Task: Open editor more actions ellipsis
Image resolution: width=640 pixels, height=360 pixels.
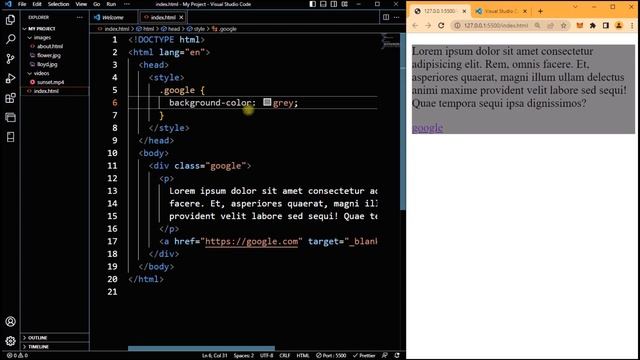Action: pyautogui.click(x=396, y=17)
